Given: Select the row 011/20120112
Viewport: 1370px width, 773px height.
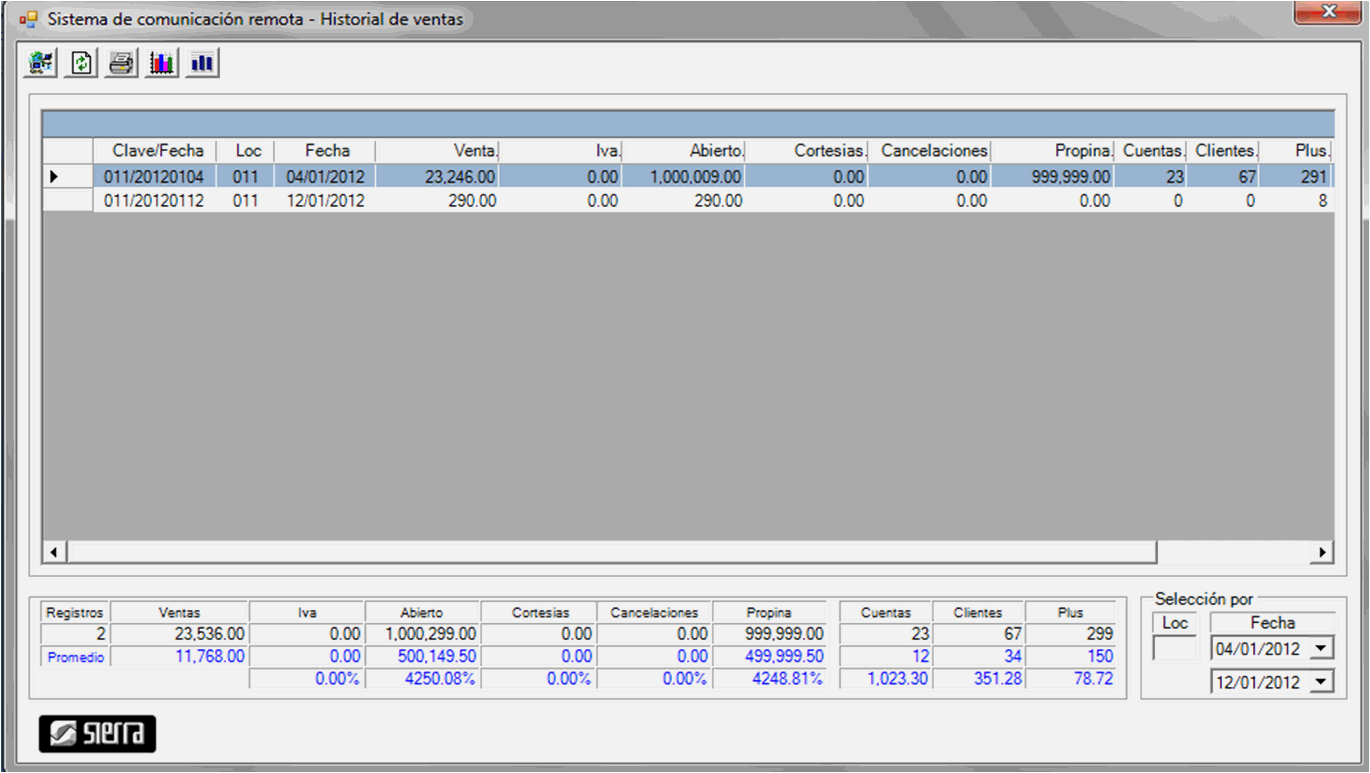Looking at the screenshot, I should pos(154,201).
